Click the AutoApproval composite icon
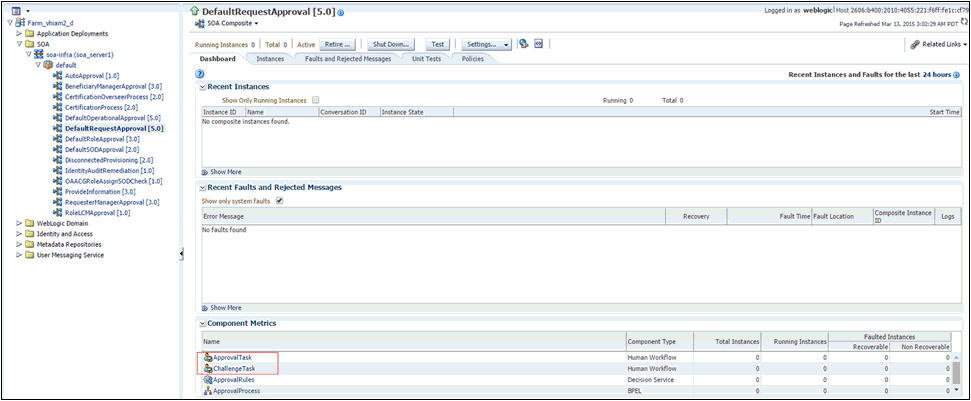The image size is (971, 401). coord(58,75)
